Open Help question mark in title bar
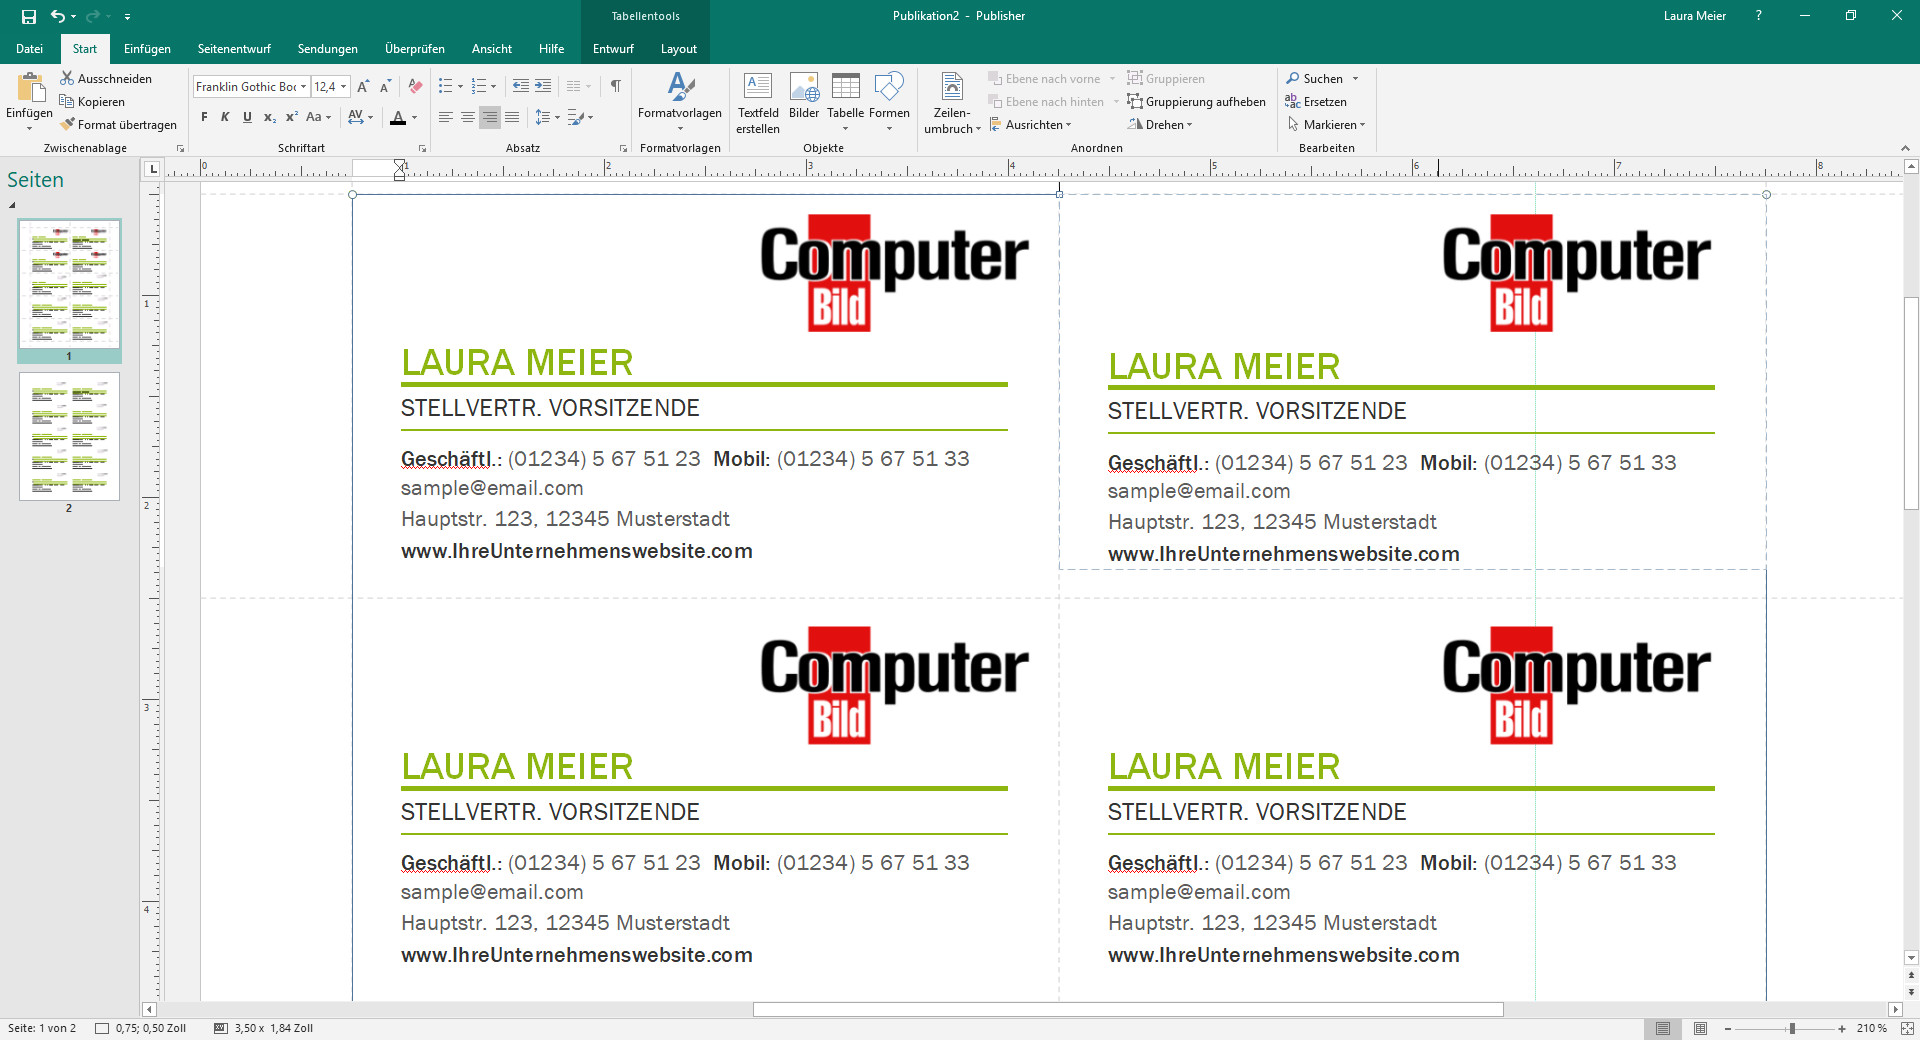Screen dimensions: 1920x1040 pyautogui.click(x=1758, y=16)
